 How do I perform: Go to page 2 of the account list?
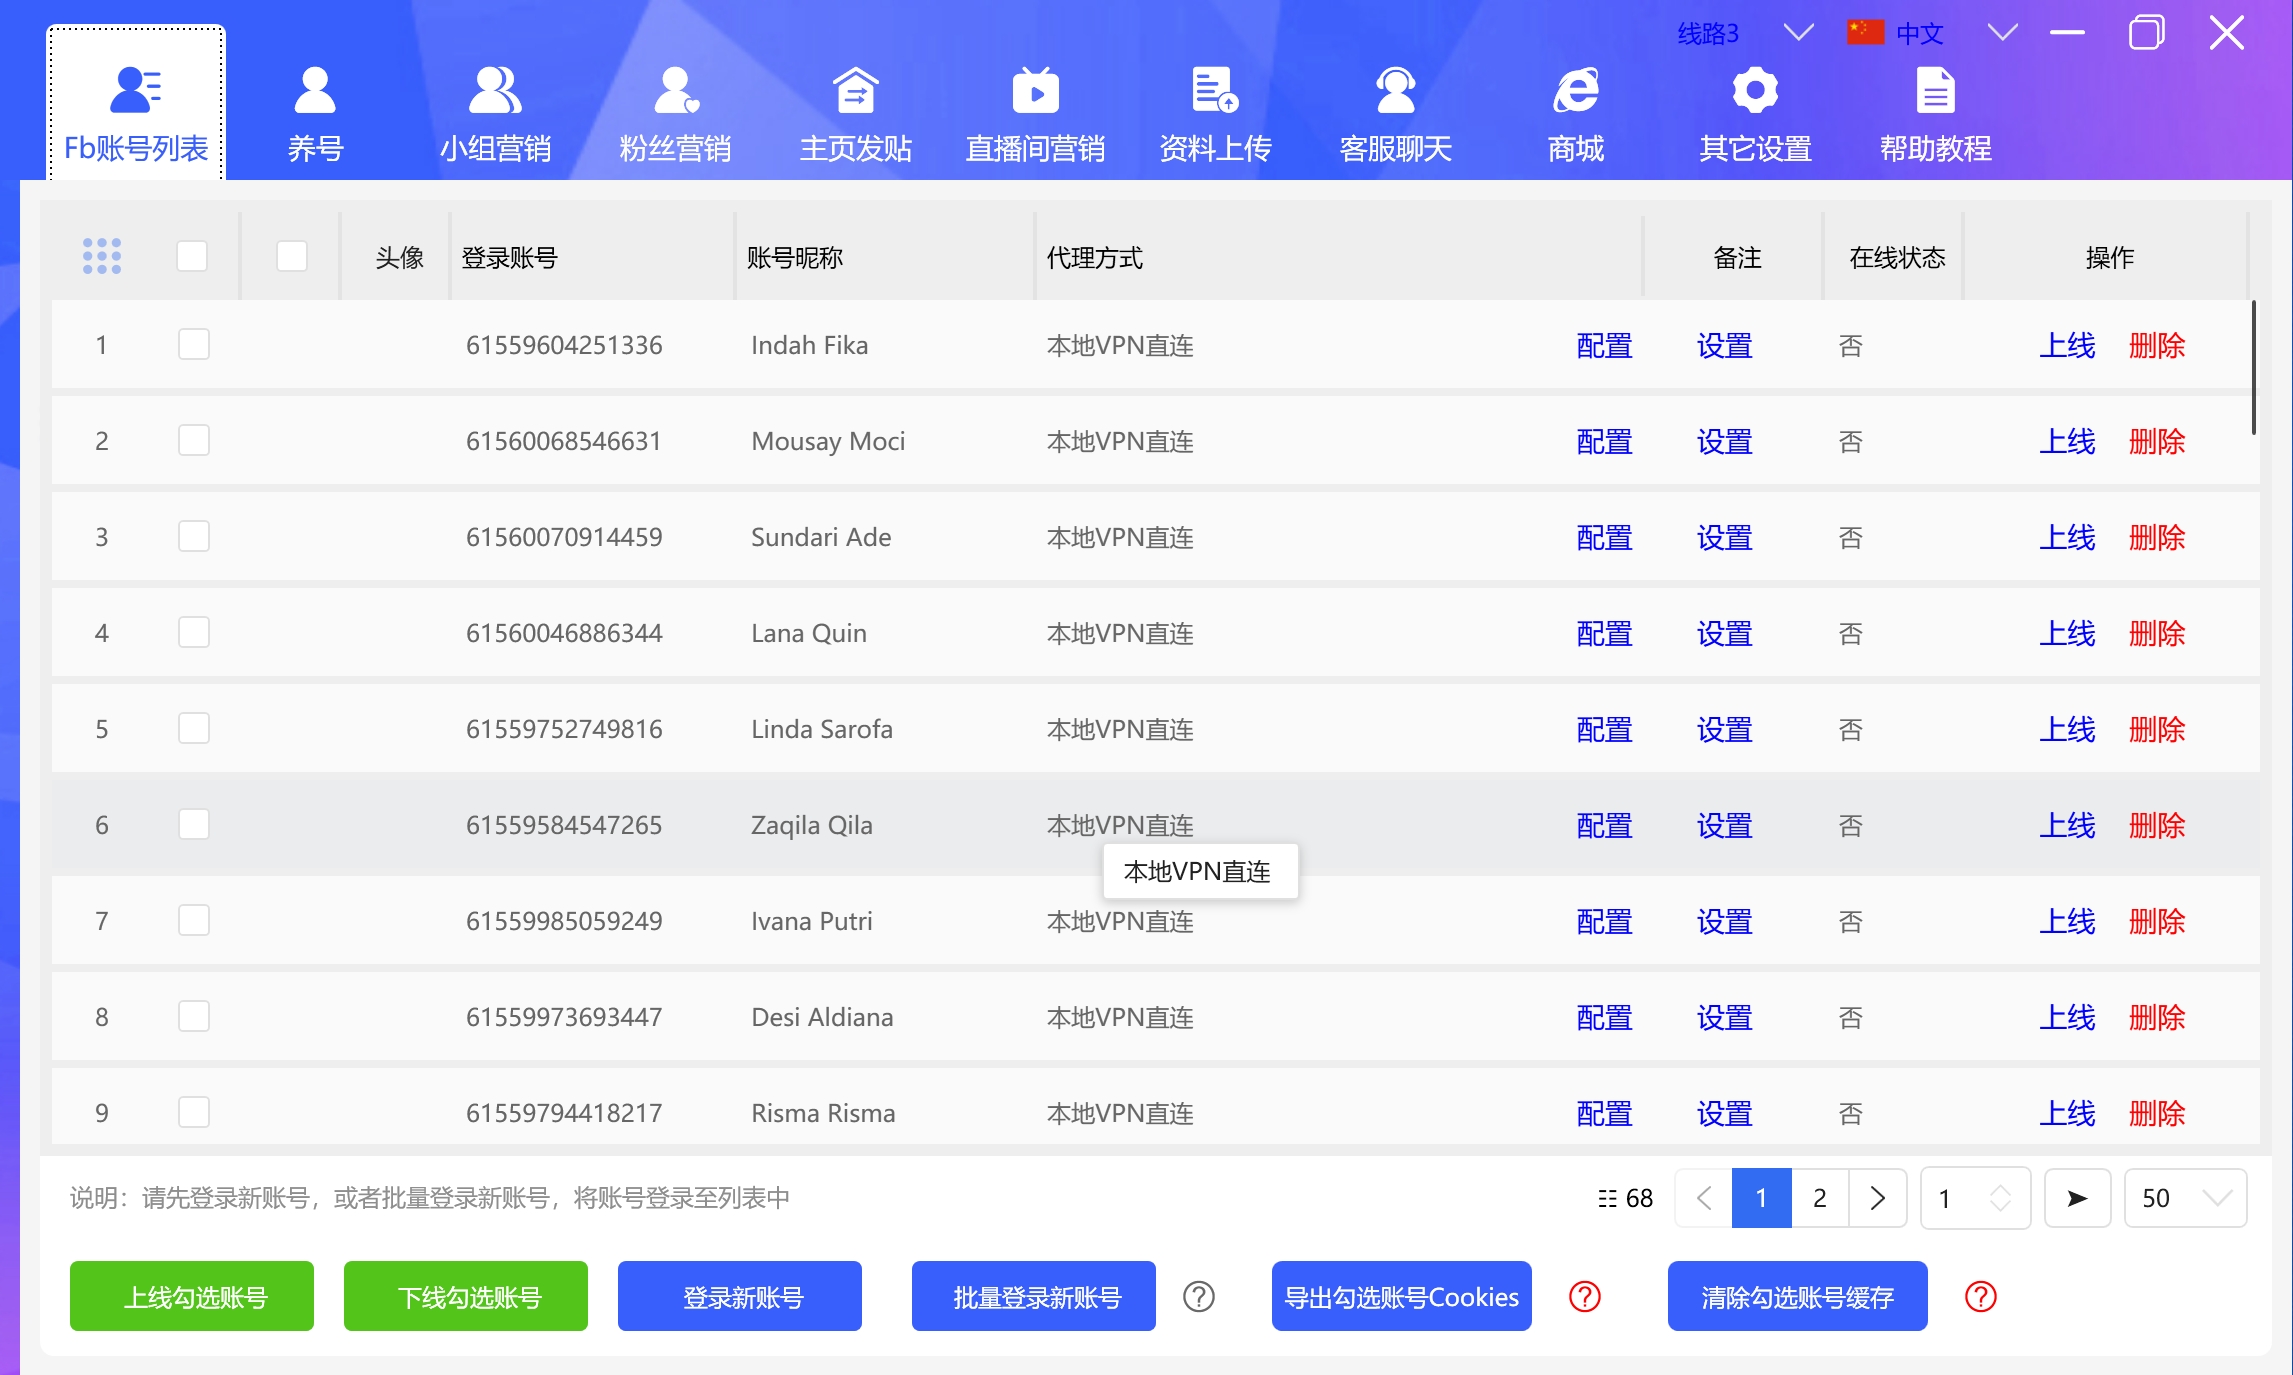pos(1819,1197)
